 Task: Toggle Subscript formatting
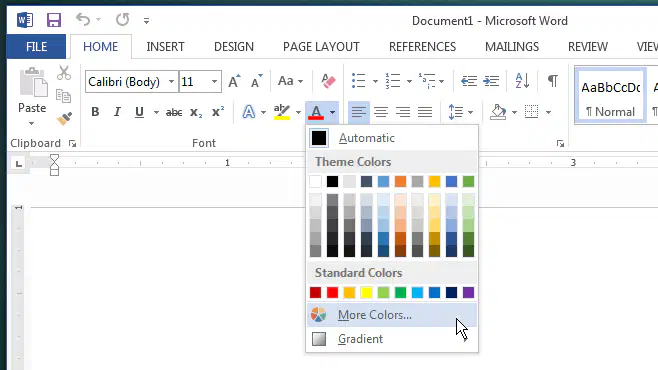(x=196, y=112)
